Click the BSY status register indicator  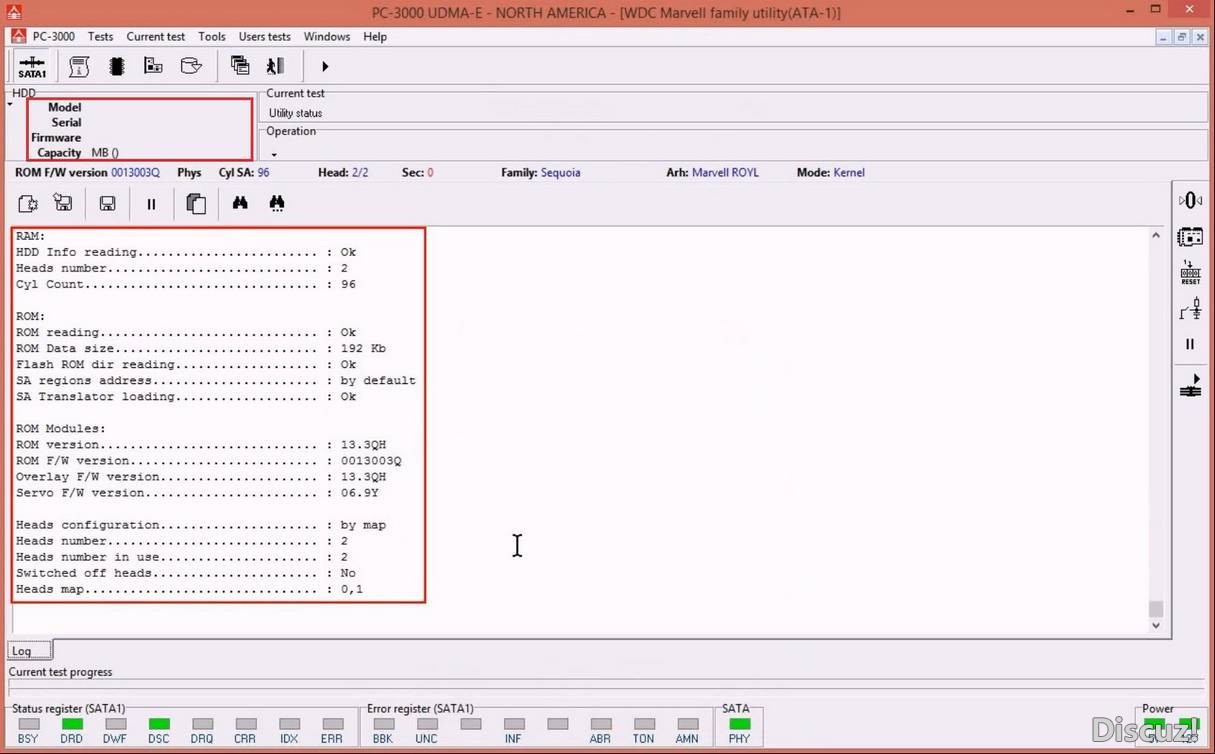coord(28,723)
